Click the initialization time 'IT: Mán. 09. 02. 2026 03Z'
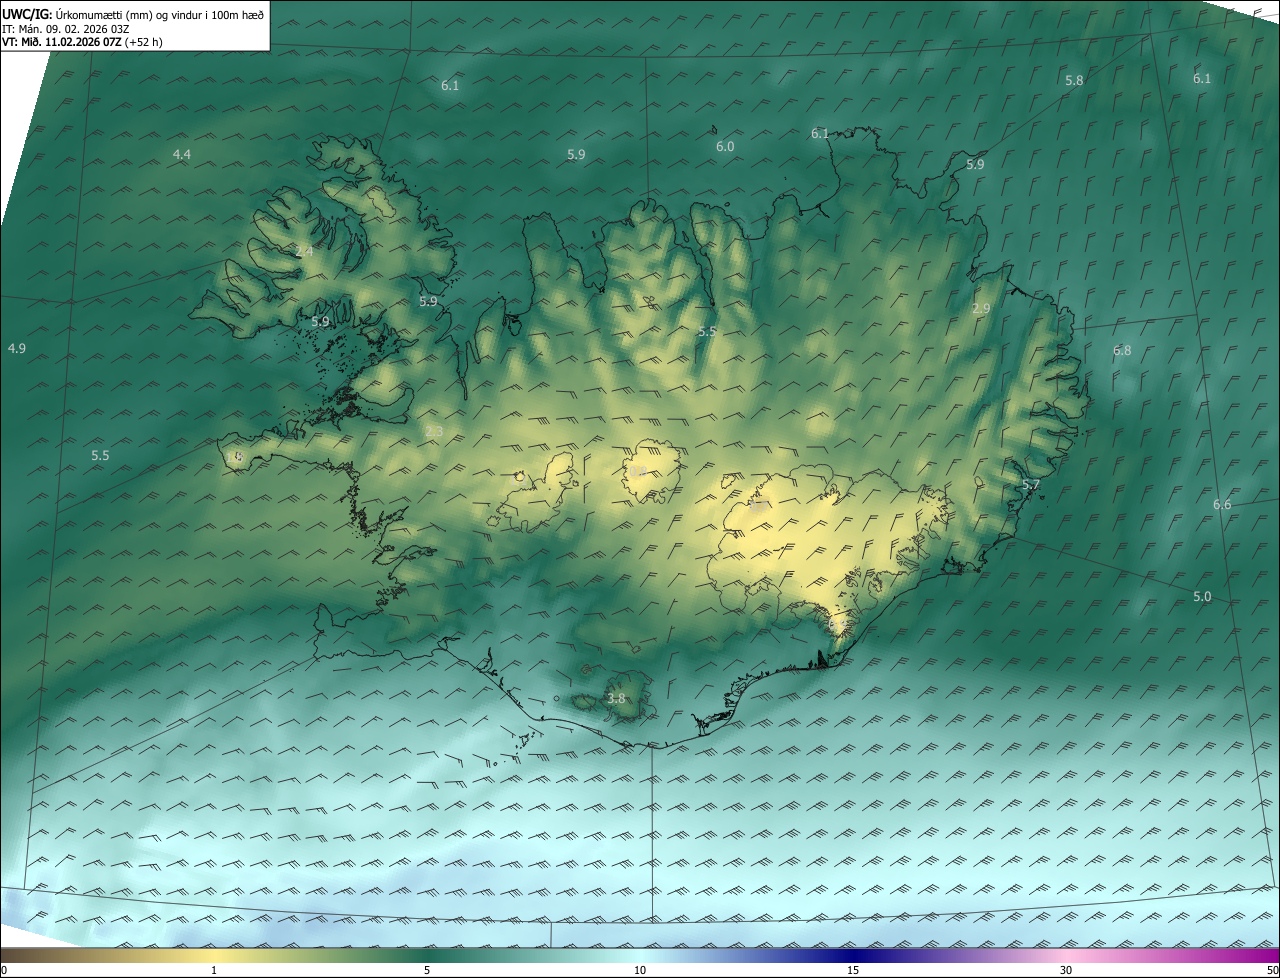Screen dimensions: 1280x978 click(65, 28)
